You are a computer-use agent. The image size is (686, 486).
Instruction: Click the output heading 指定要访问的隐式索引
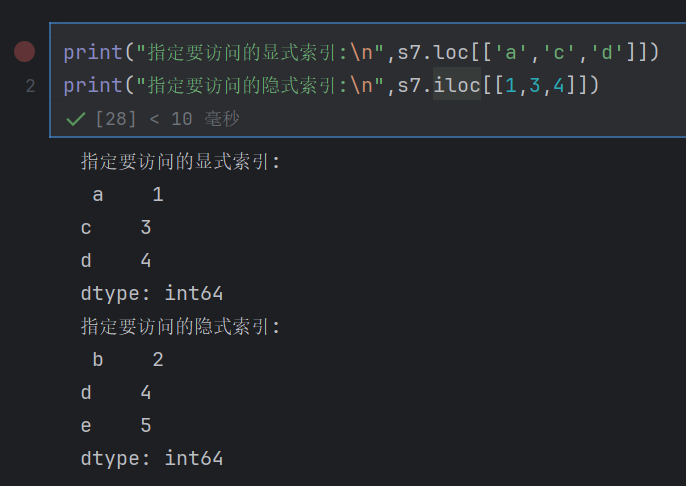(x=180, y=326)
